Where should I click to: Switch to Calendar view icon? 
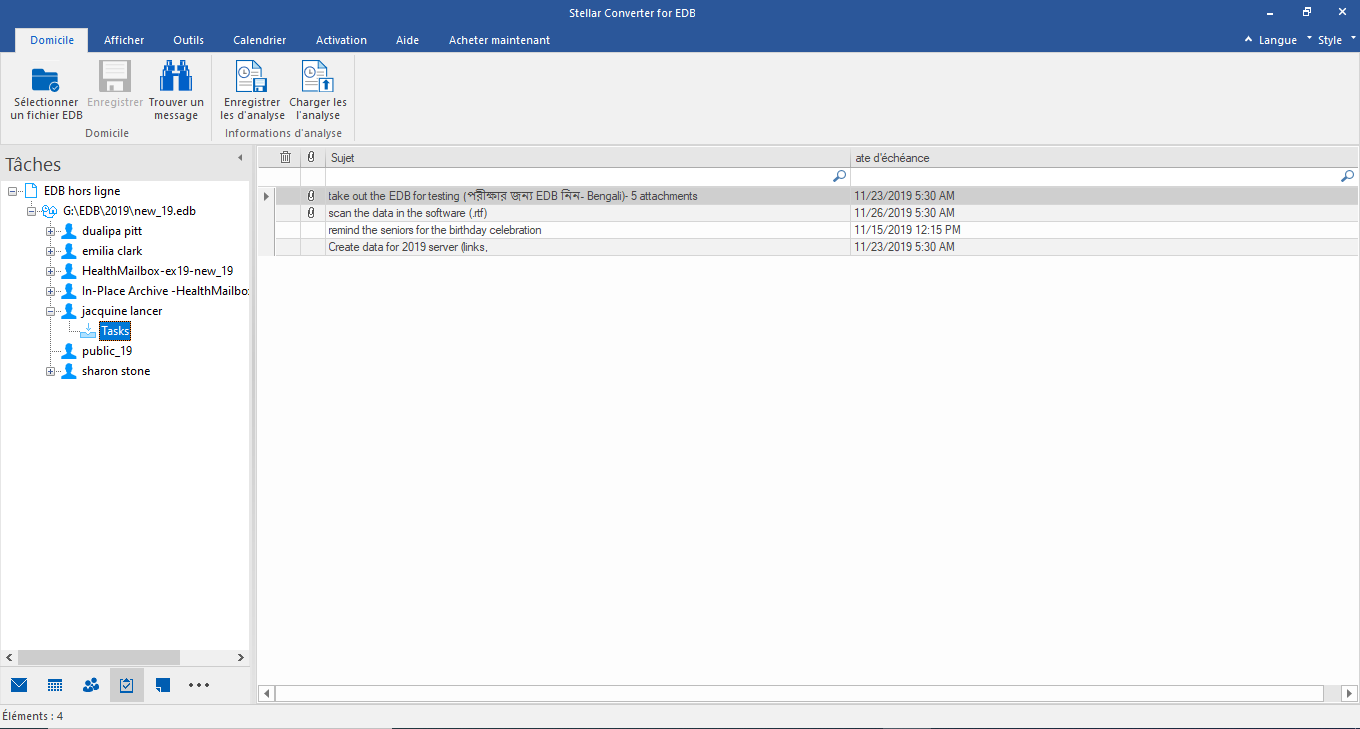(x=55, y=685)
